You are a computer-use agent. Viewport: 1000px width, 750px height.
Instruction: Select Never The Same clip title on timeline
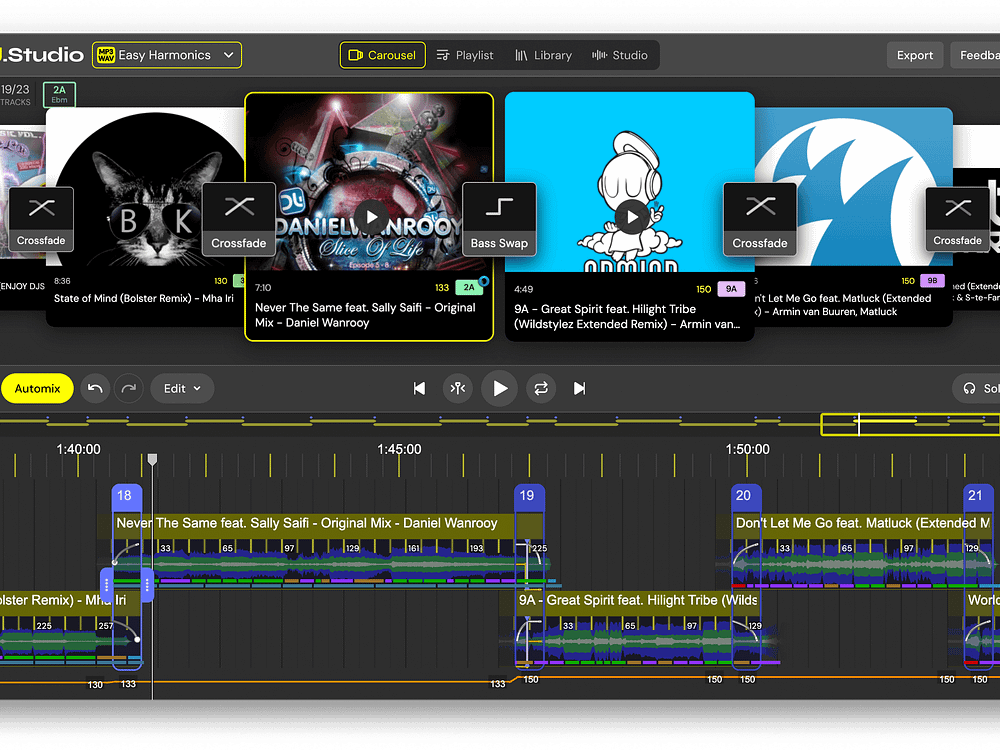click(x=306, y=524)
